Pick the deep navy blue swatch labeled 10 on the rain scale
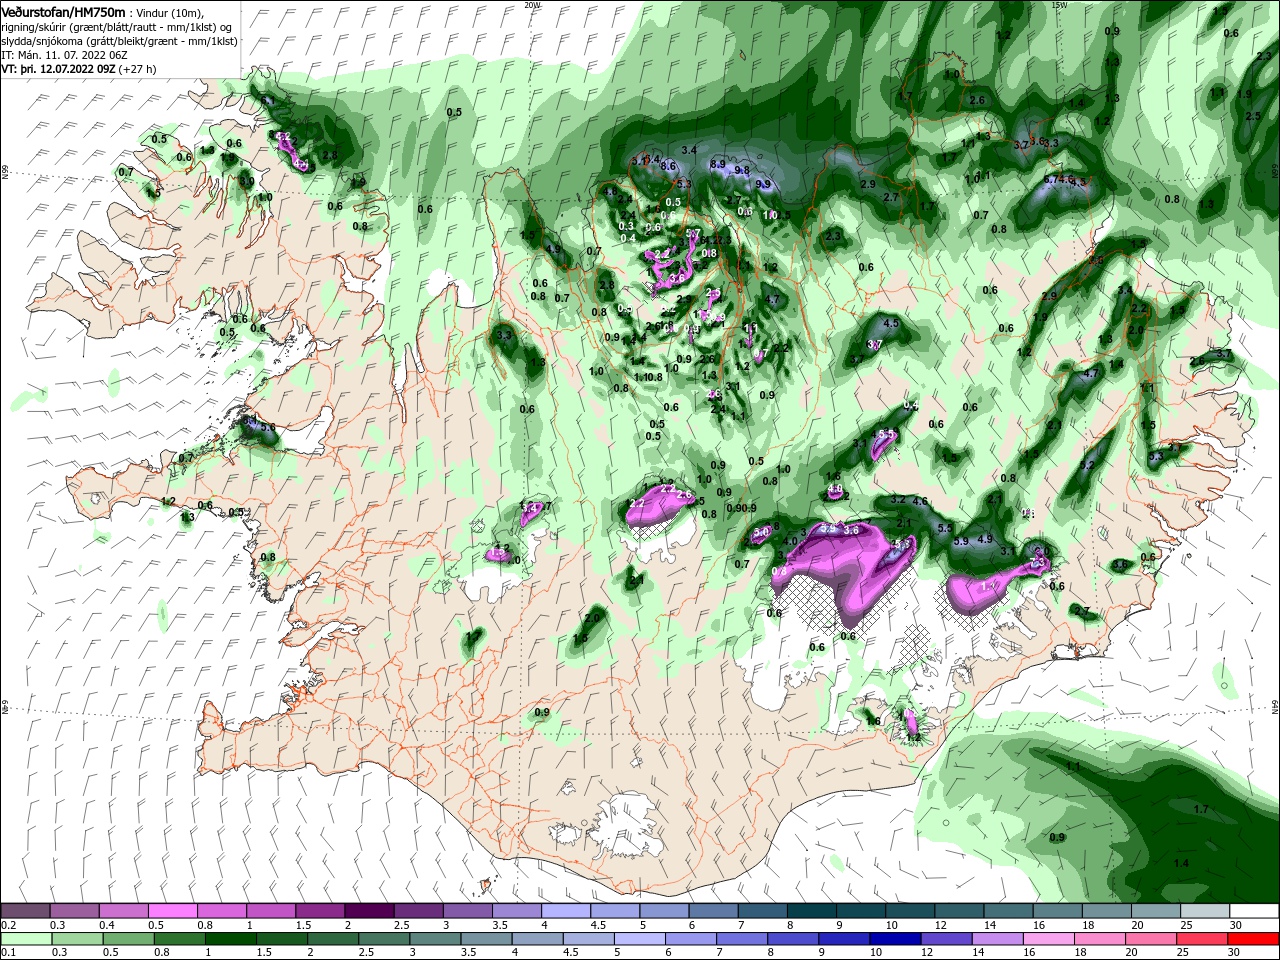The height and width of the screenshot is (960, 1280). [894, 939]
